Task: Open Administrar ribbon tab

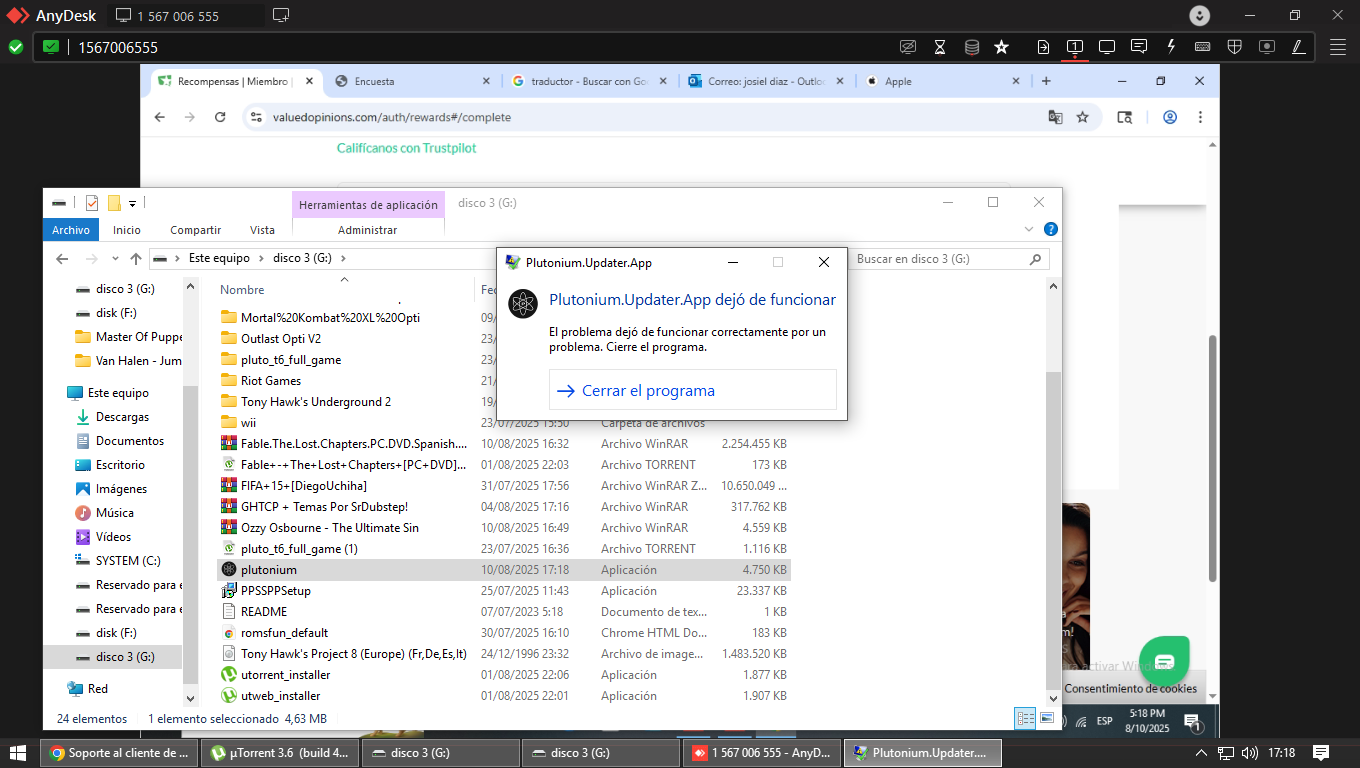Action: [x=368, y=230]
